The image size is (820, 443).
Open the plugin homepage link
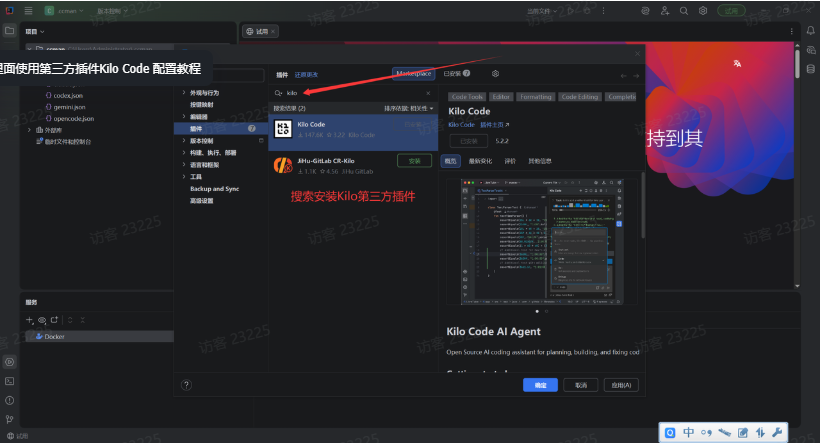(494, 125)
